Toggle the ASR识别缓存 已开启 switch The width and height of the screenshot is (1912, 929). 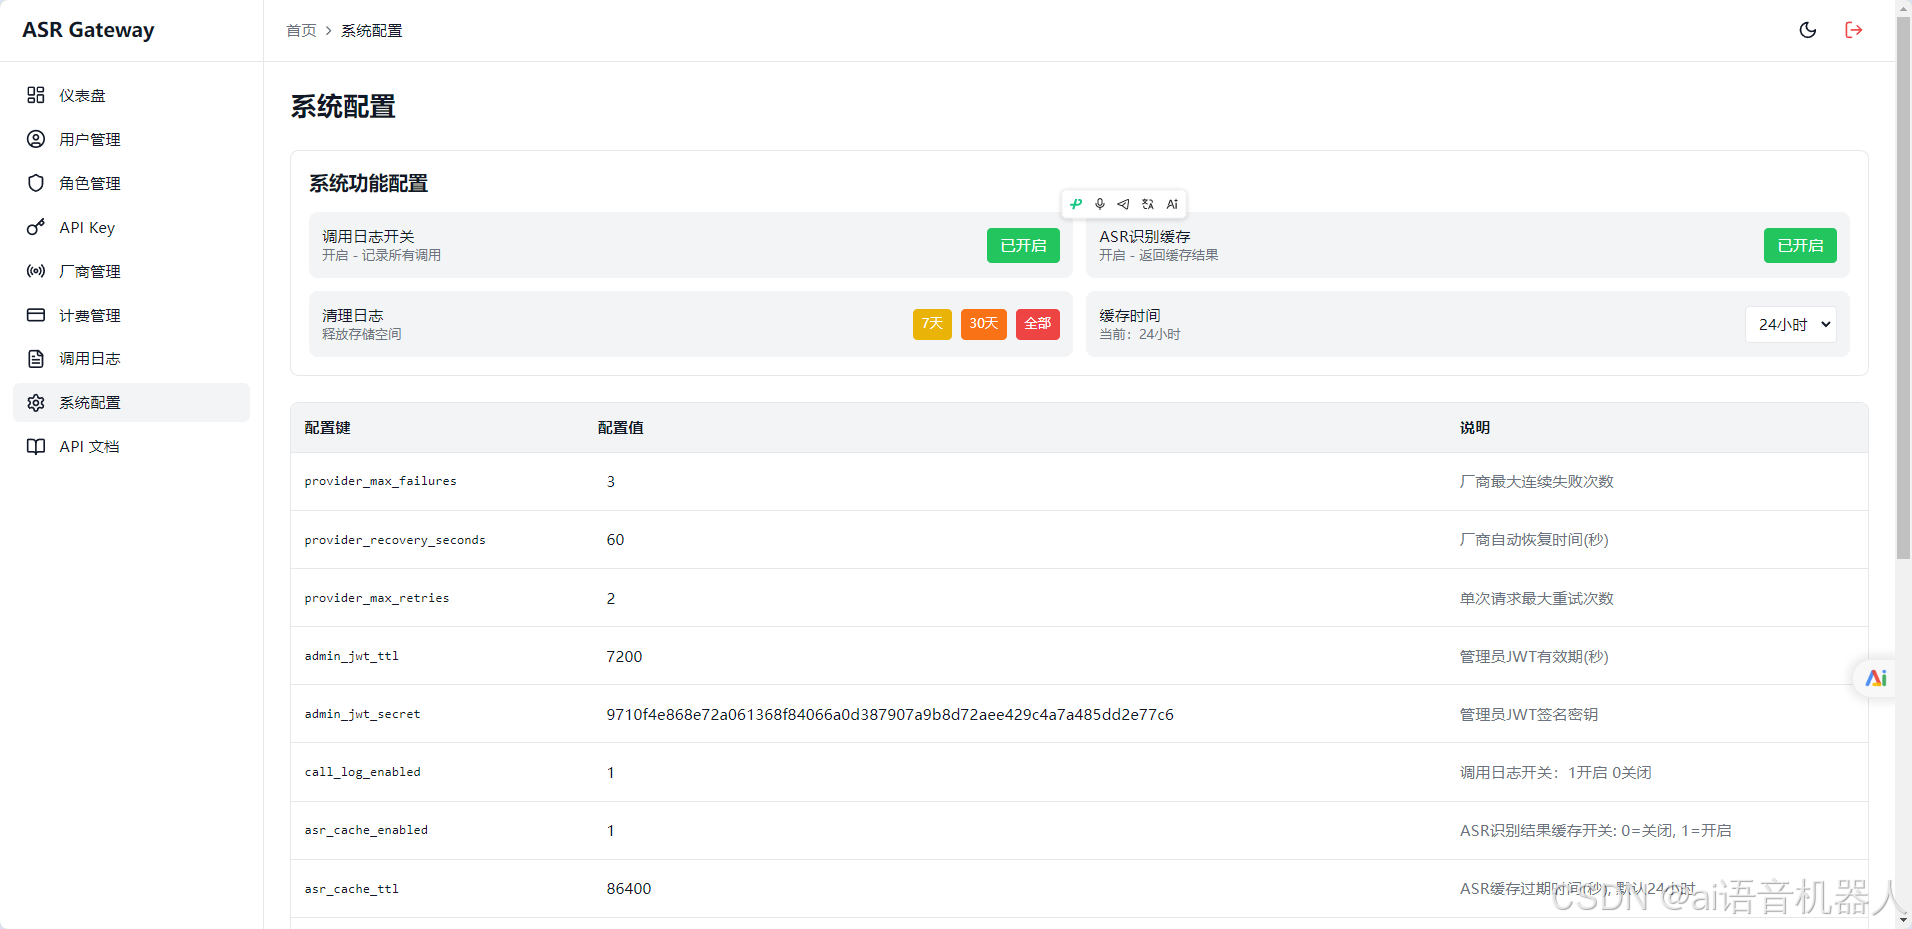point(1800,246)
